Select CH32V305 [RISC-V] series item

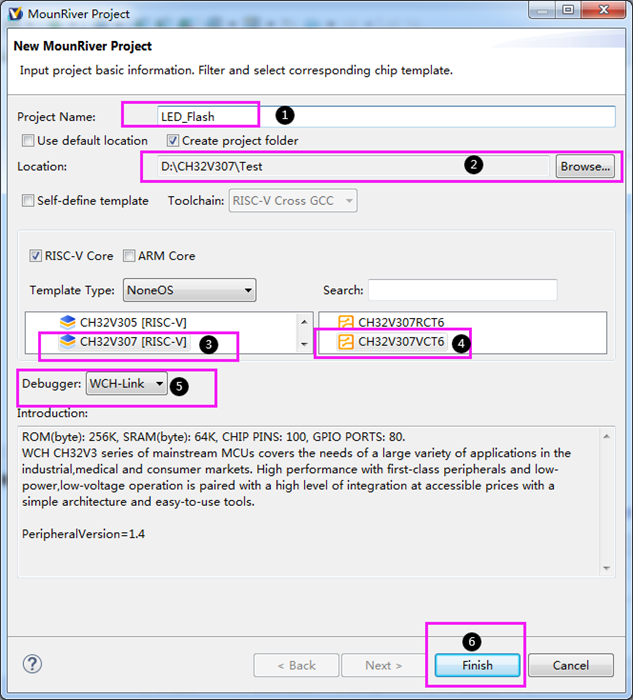point(123,322)
